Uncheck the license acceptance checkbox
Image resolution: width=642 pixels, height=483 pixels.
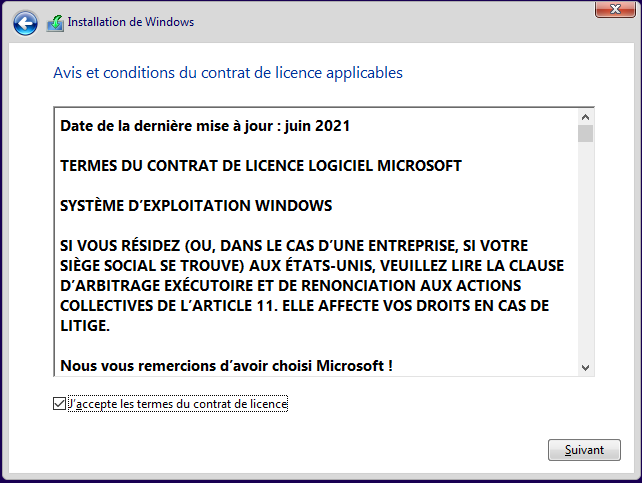tap(58, 404)
